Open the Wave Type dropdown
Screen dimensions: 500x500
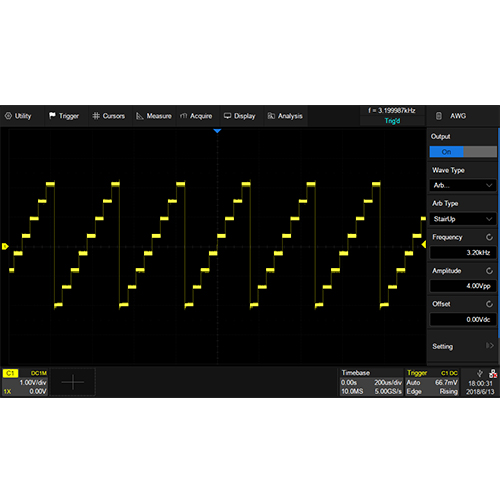pos(463,185)
